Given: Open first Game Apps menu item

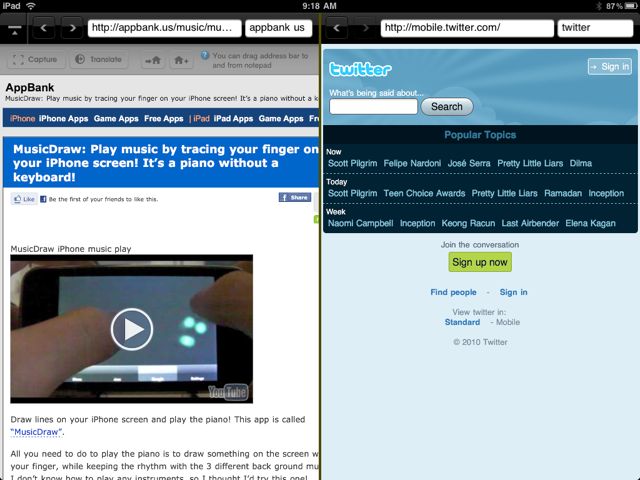Looking at the screenshot, I should coord(116,119).
